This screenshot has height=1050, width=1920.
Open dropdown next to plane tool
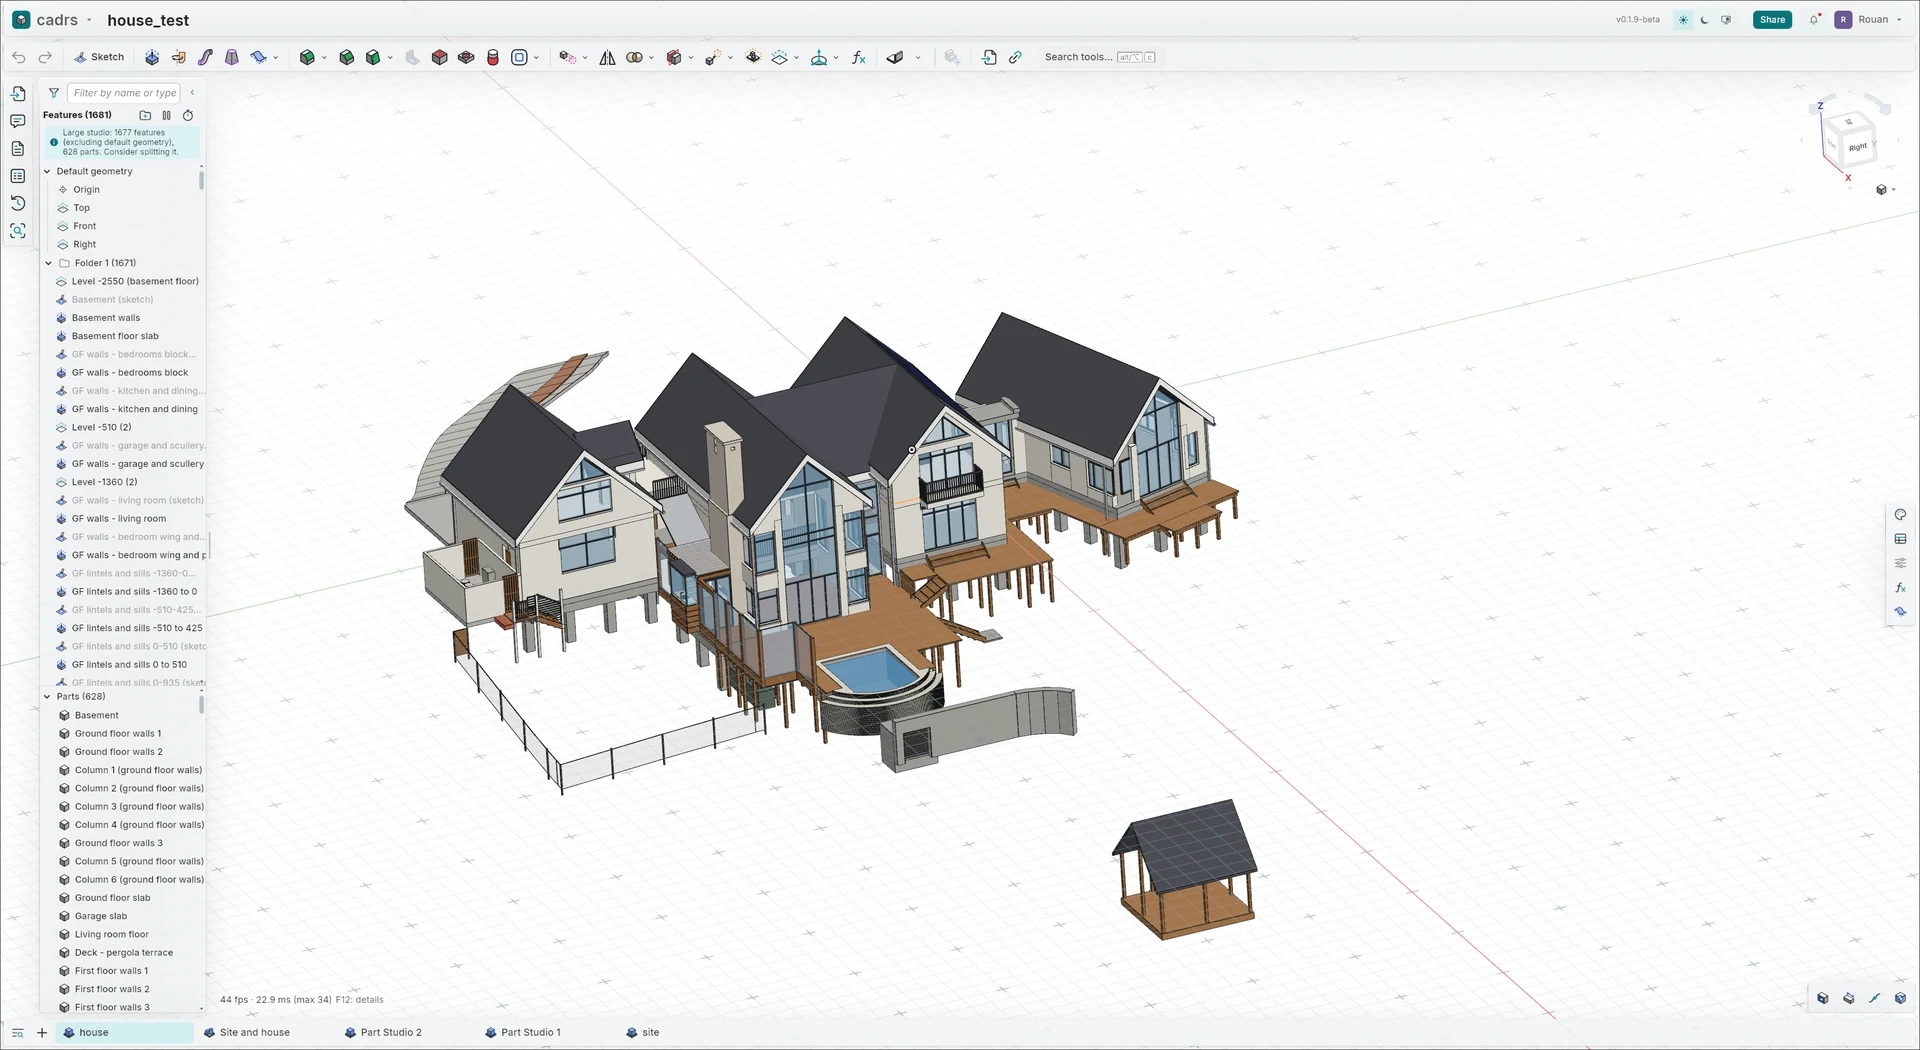pos(797,58)
